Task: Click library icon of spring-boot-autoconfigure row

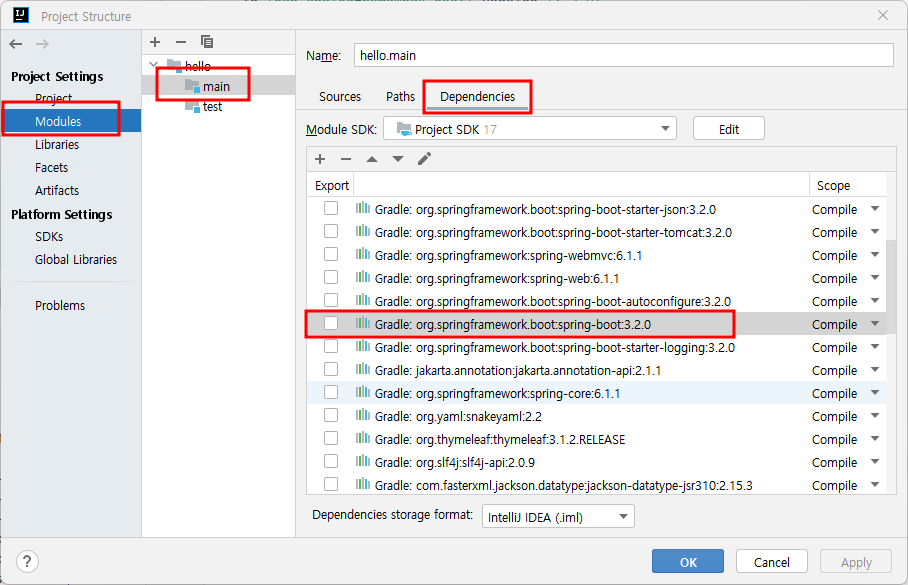Action: click(x=363, y=300)
